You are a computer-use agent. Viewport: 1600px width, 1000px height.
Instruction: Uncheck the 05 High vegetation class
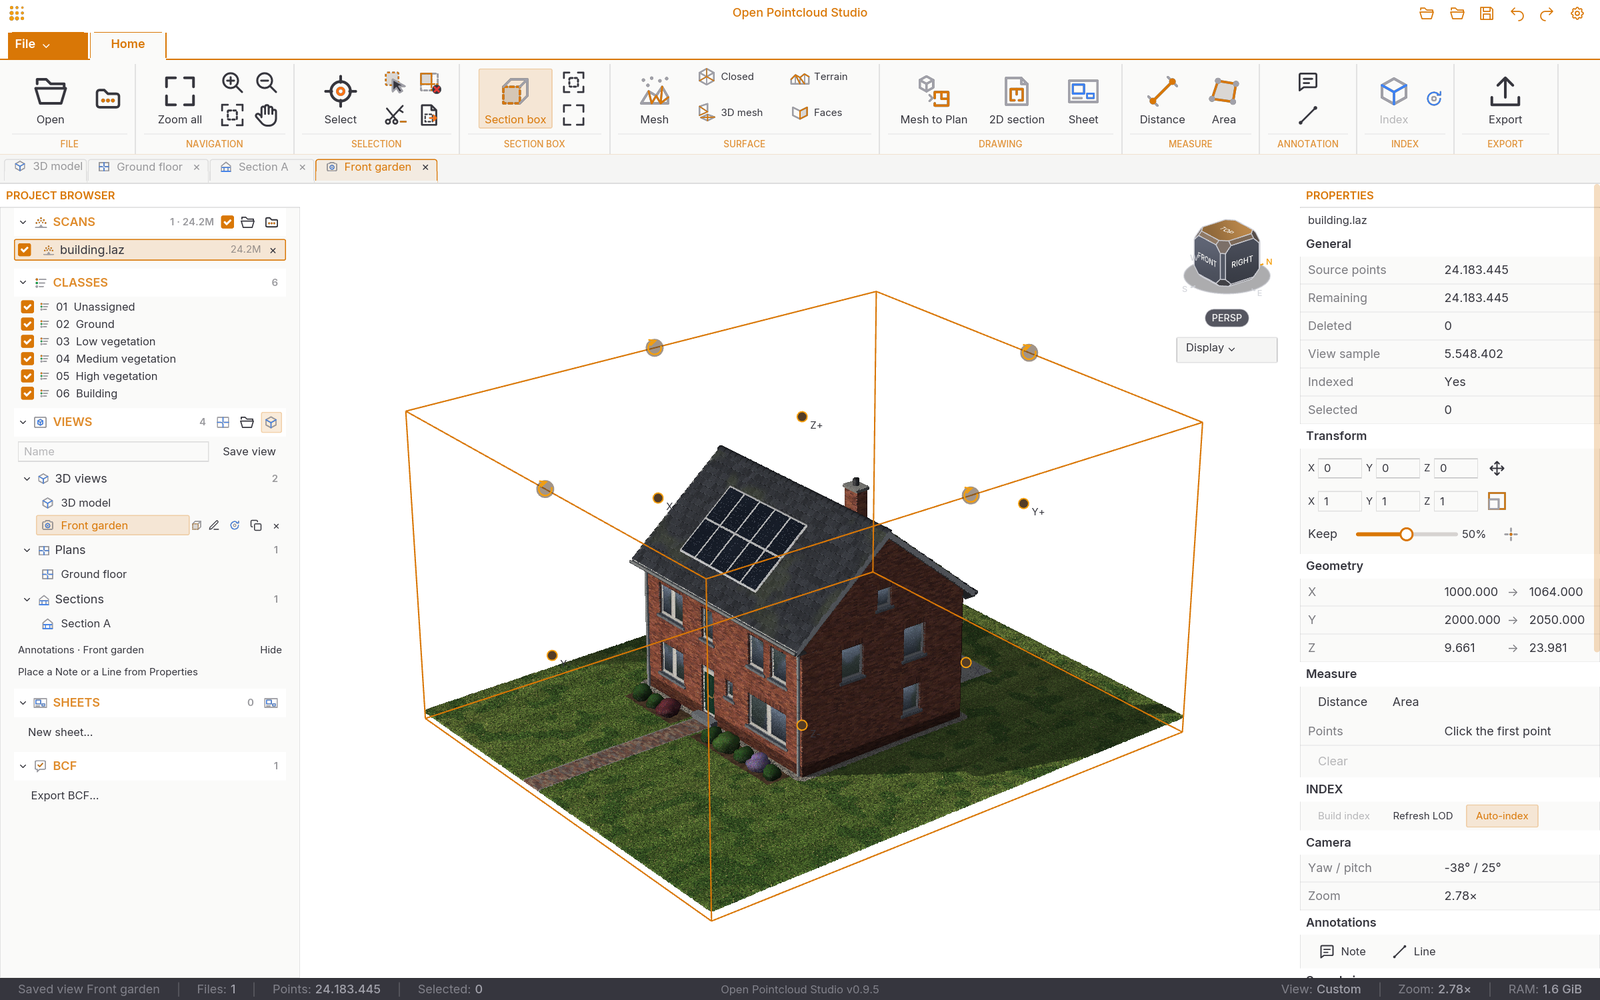pyautogui.click(x=27, y=376)
